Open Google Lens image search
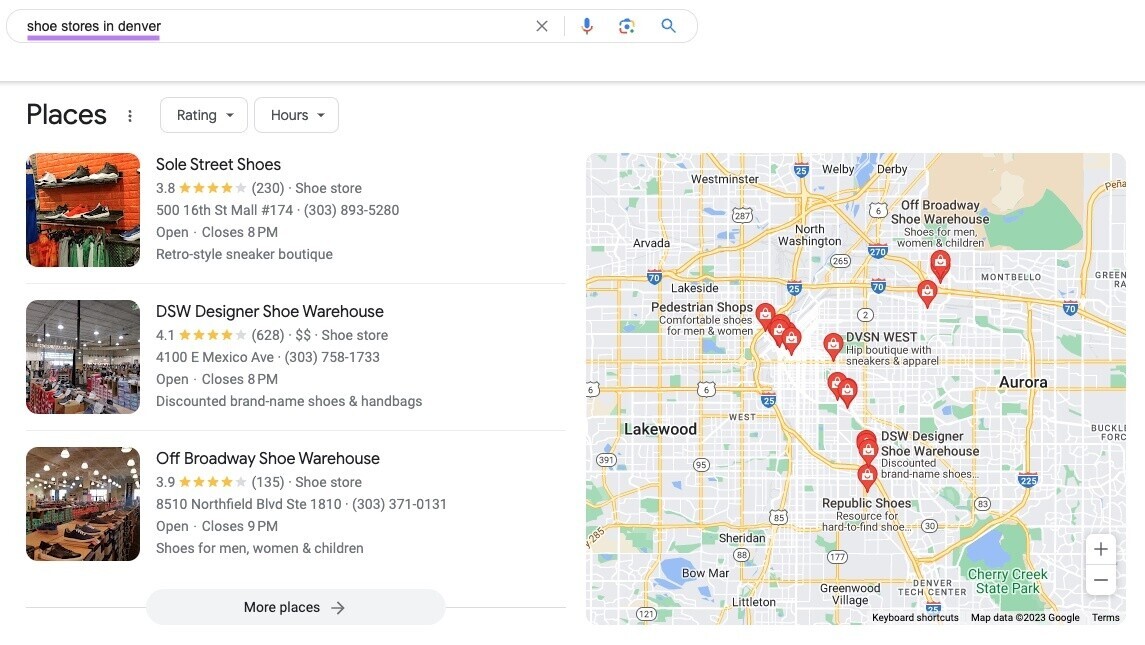The image size is (1145, 645). [x=627, y=26]
